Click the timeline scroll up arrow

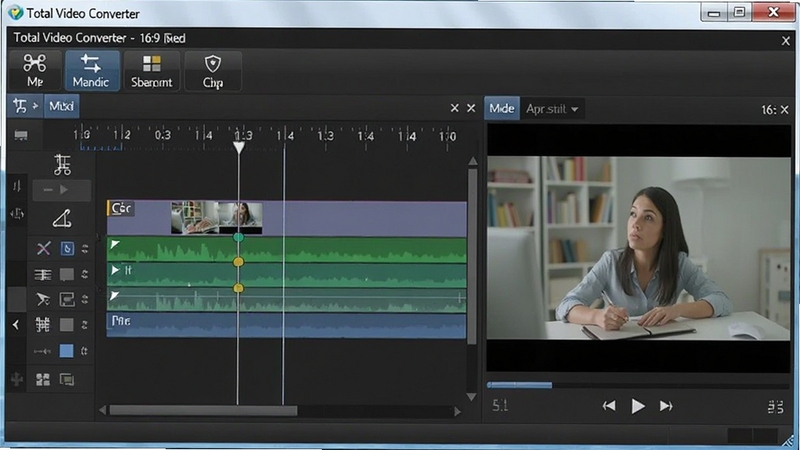coord(472,161)
